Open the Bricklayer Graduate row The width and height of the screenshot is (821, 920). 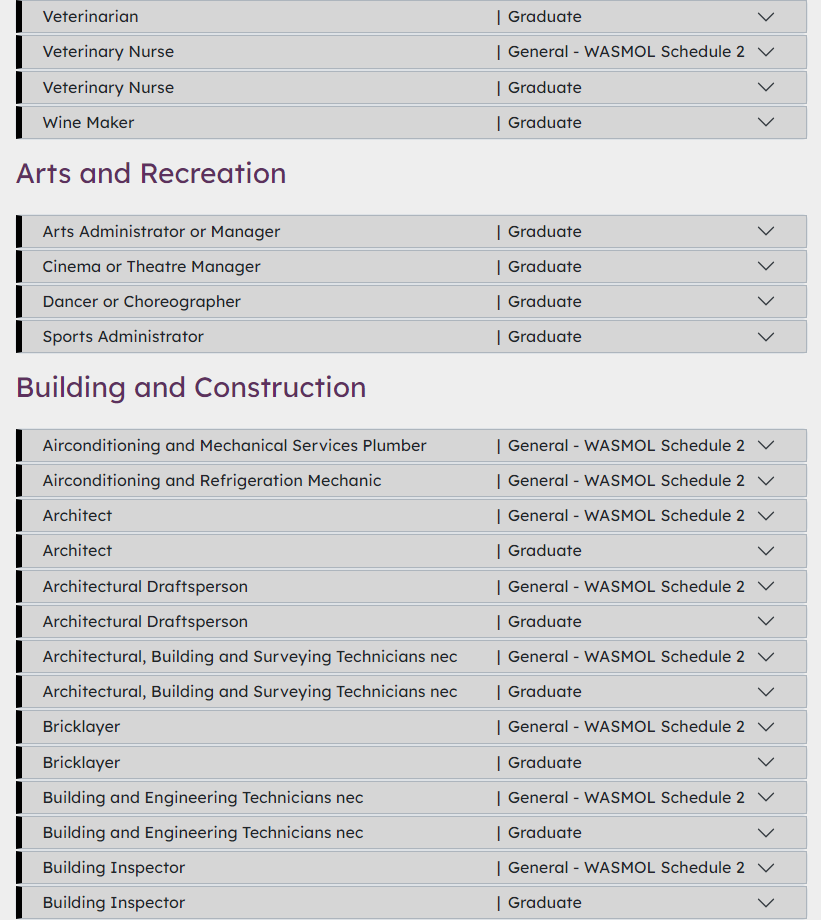pyautogui.click(x=766, y=762)
